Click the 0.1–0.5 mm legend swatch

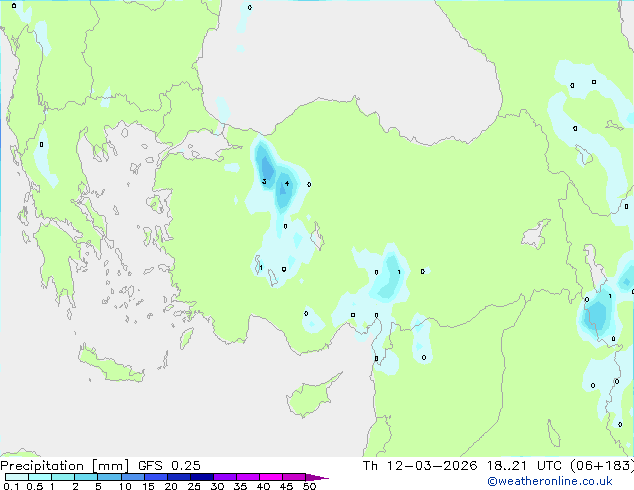(17, 477)
